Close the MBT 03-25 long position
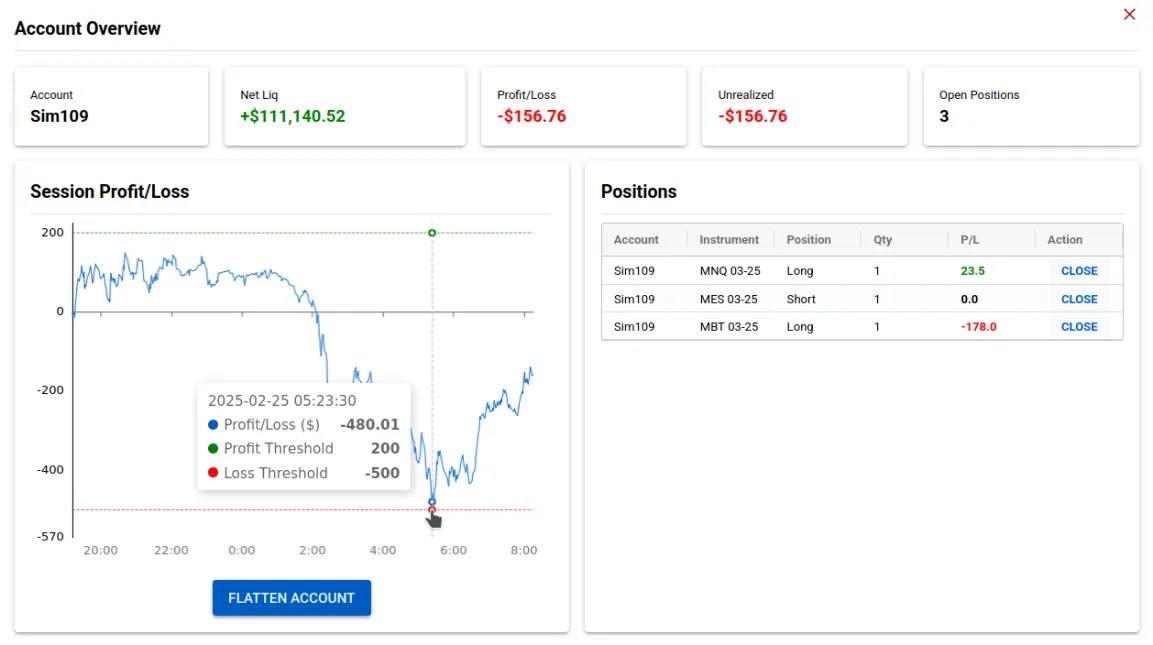 pyautogui.click(x=1079, y=326)
